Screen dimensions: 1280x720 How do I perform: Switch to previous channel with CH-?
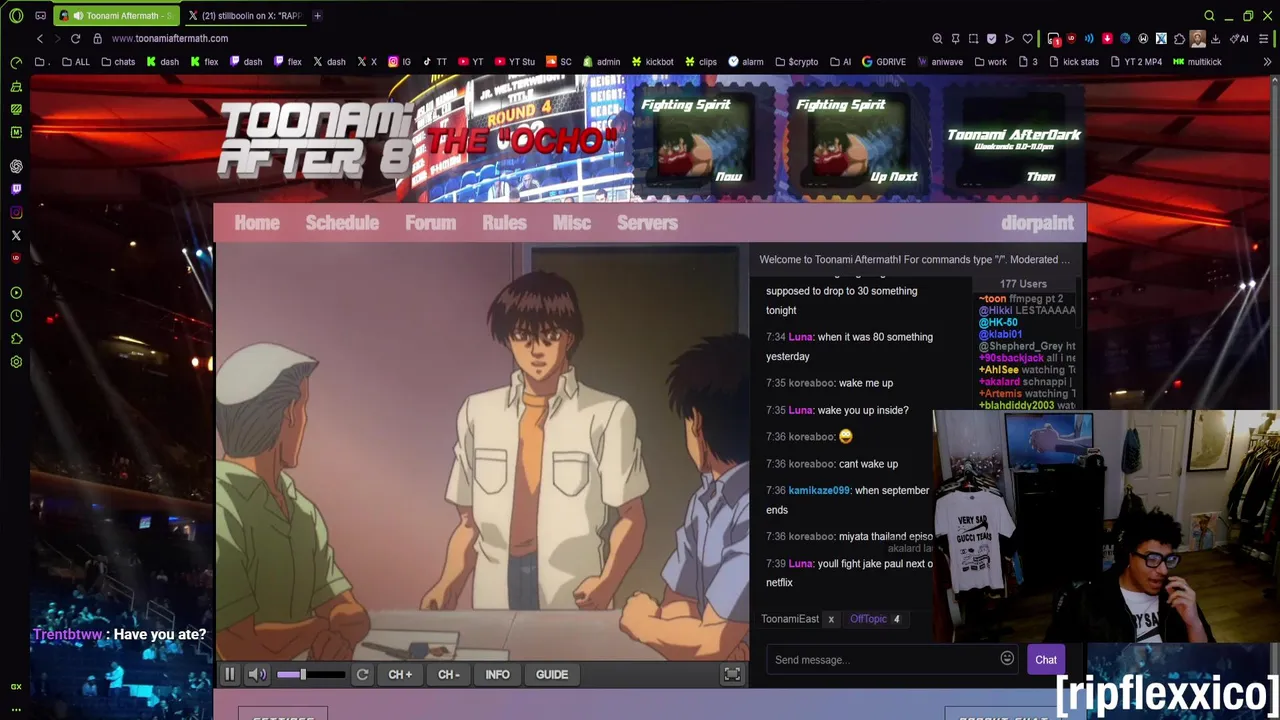[448, 675]
